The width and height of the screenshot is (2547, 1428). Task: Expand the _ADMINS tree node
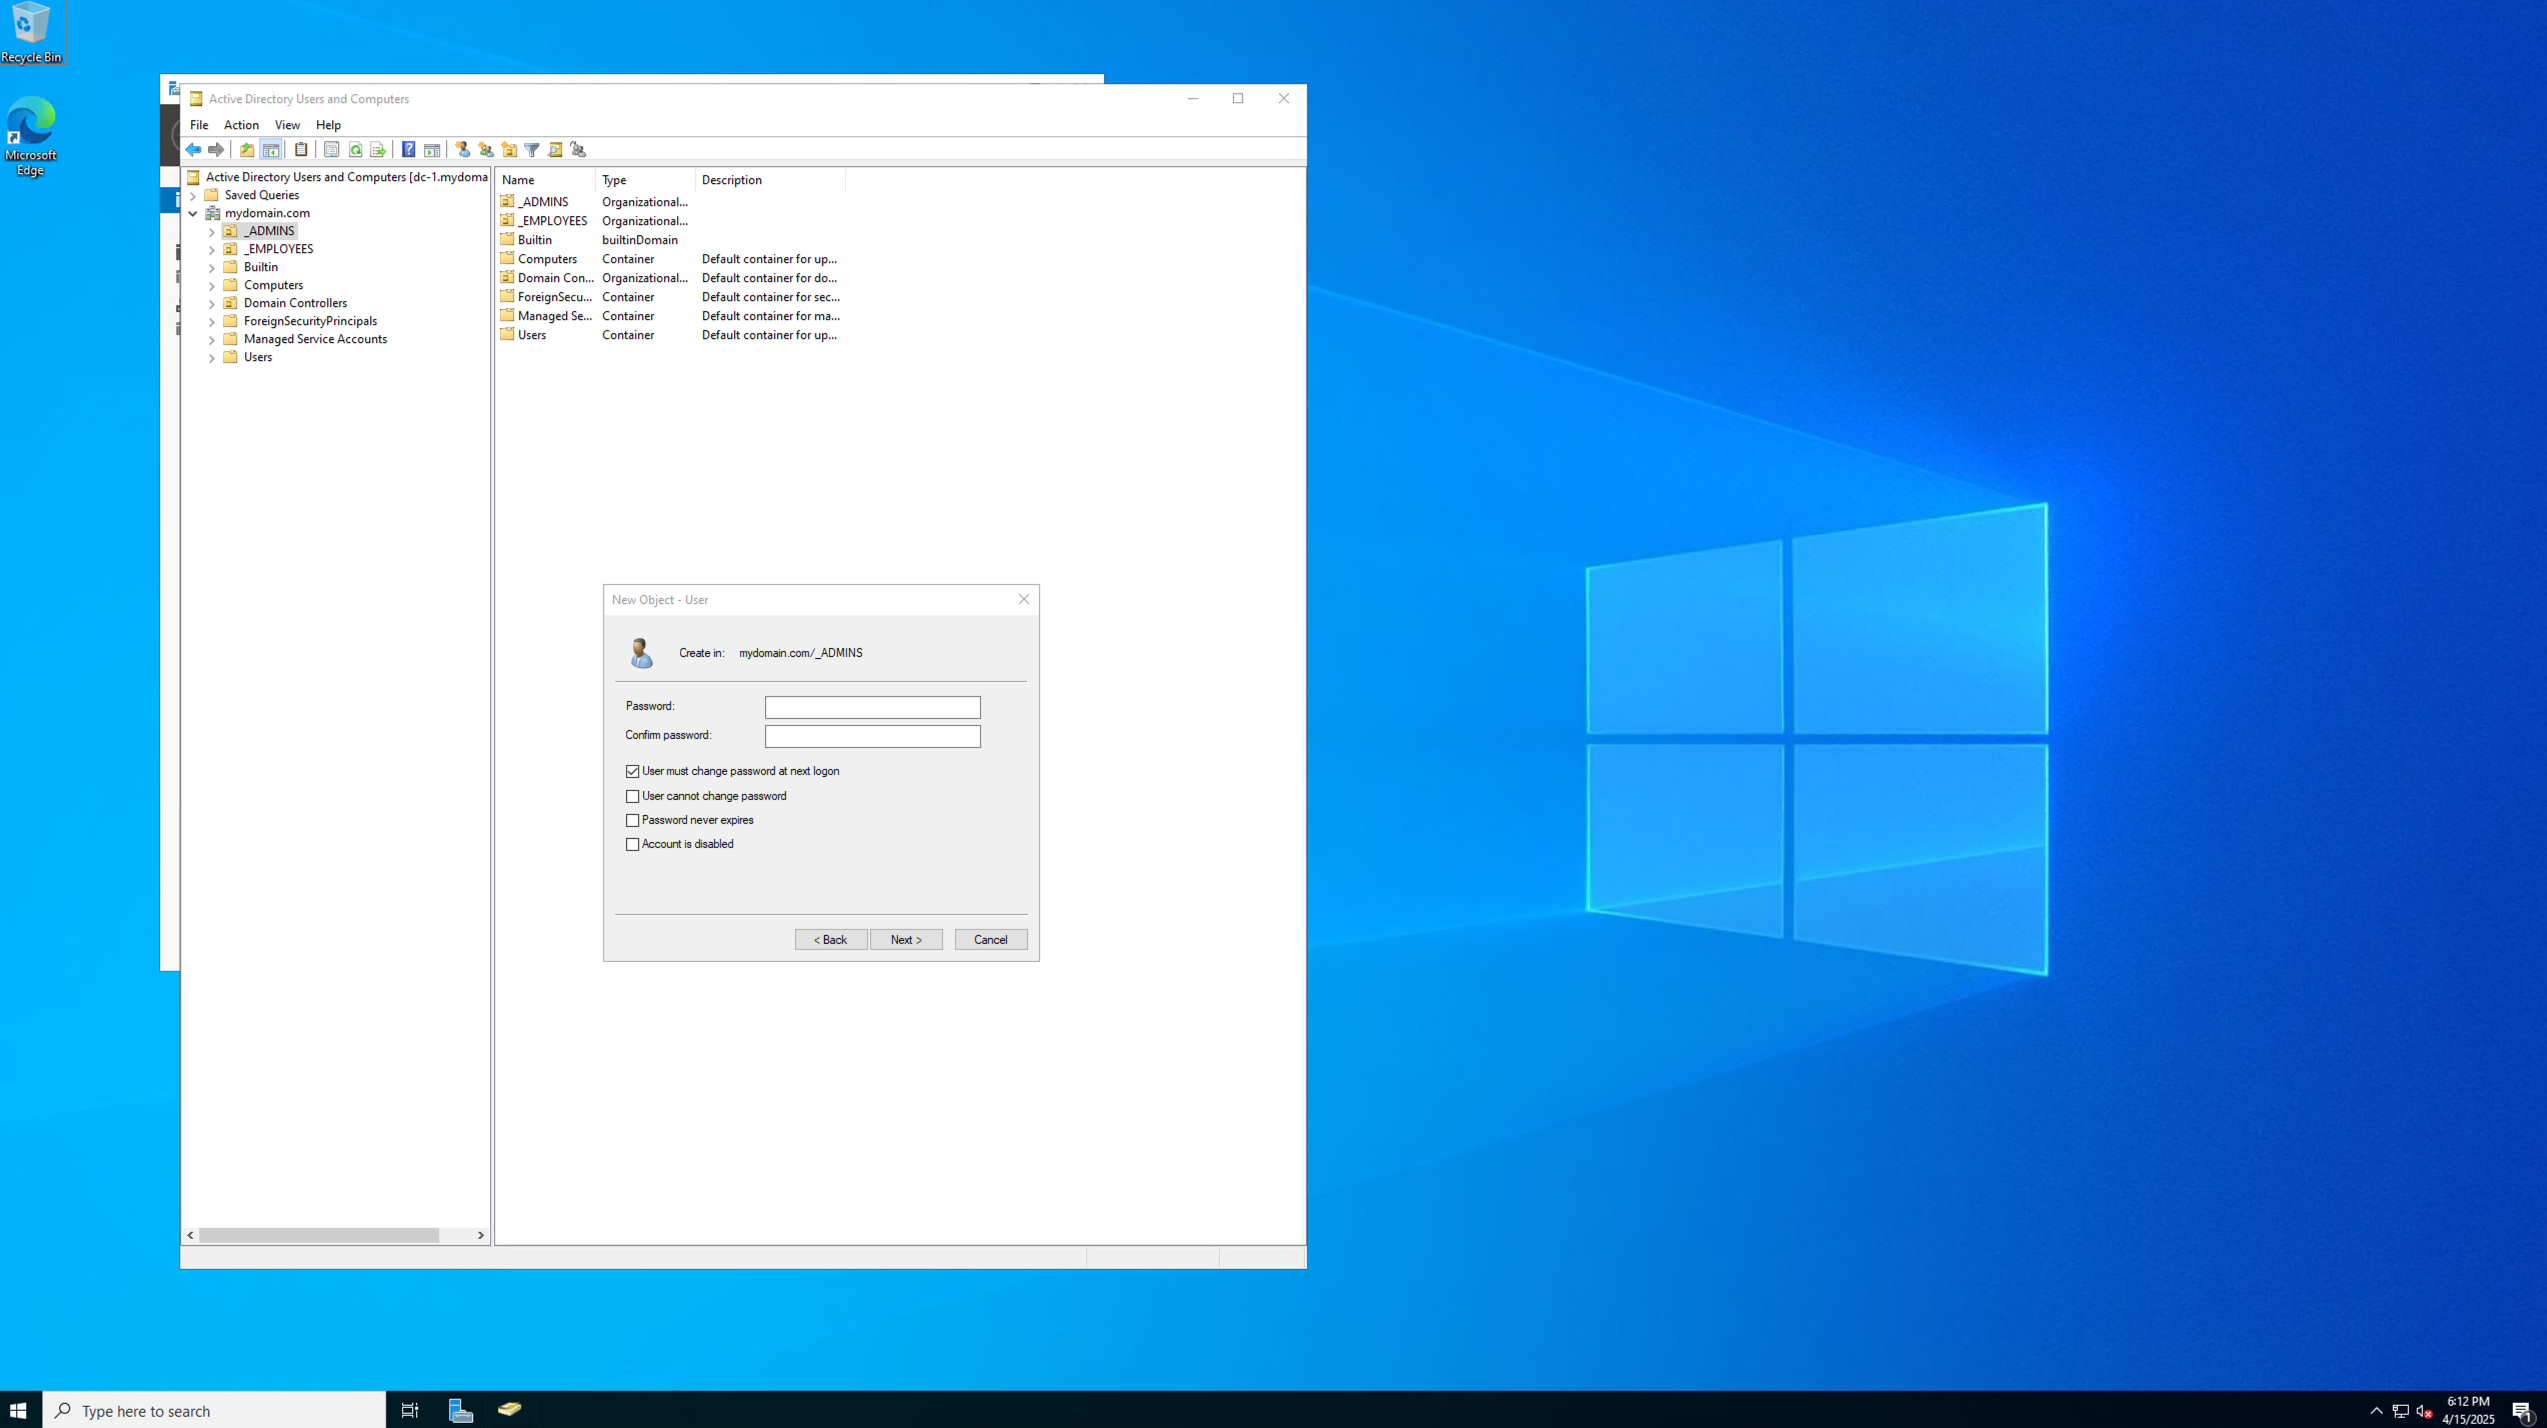(x=212, y=232)
